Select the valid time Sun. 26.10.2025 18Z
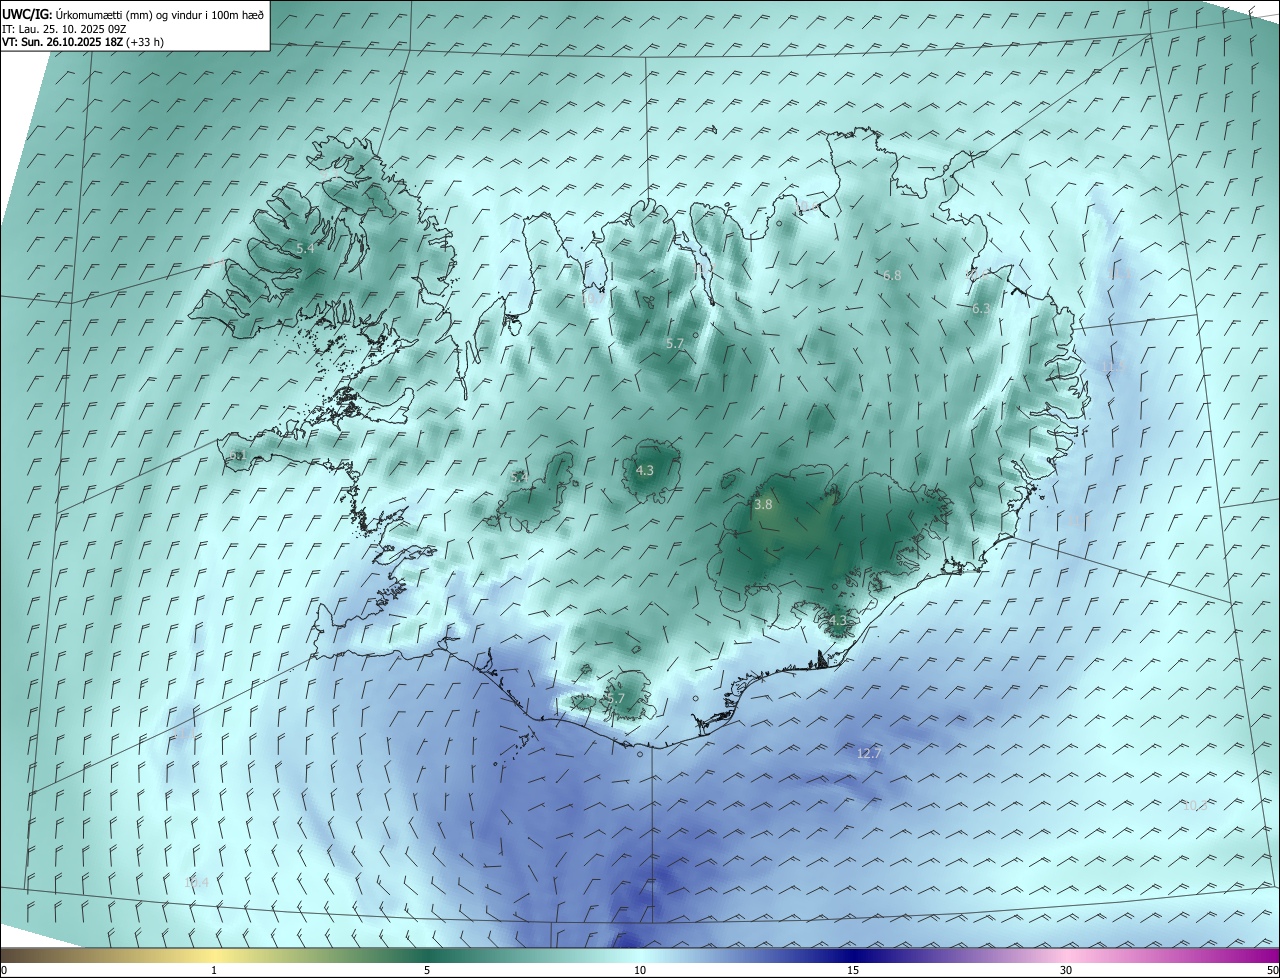Screen dimensions: 1280x978 [x=71, y=42]
